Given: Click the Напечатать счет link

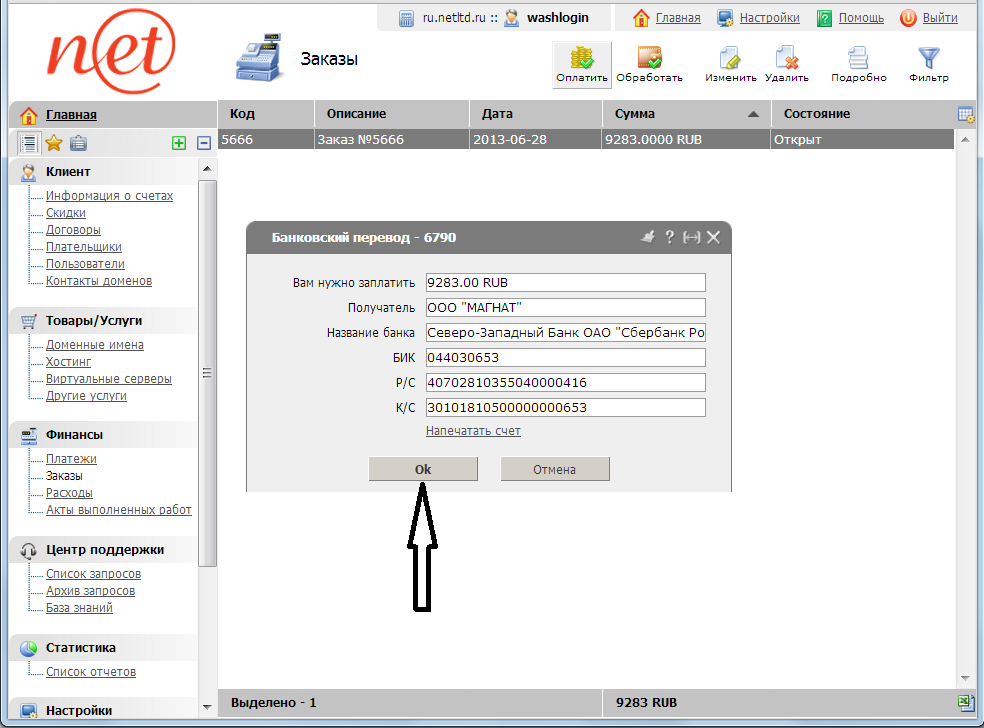Looking at the screenshot, I should pos(473,431).
